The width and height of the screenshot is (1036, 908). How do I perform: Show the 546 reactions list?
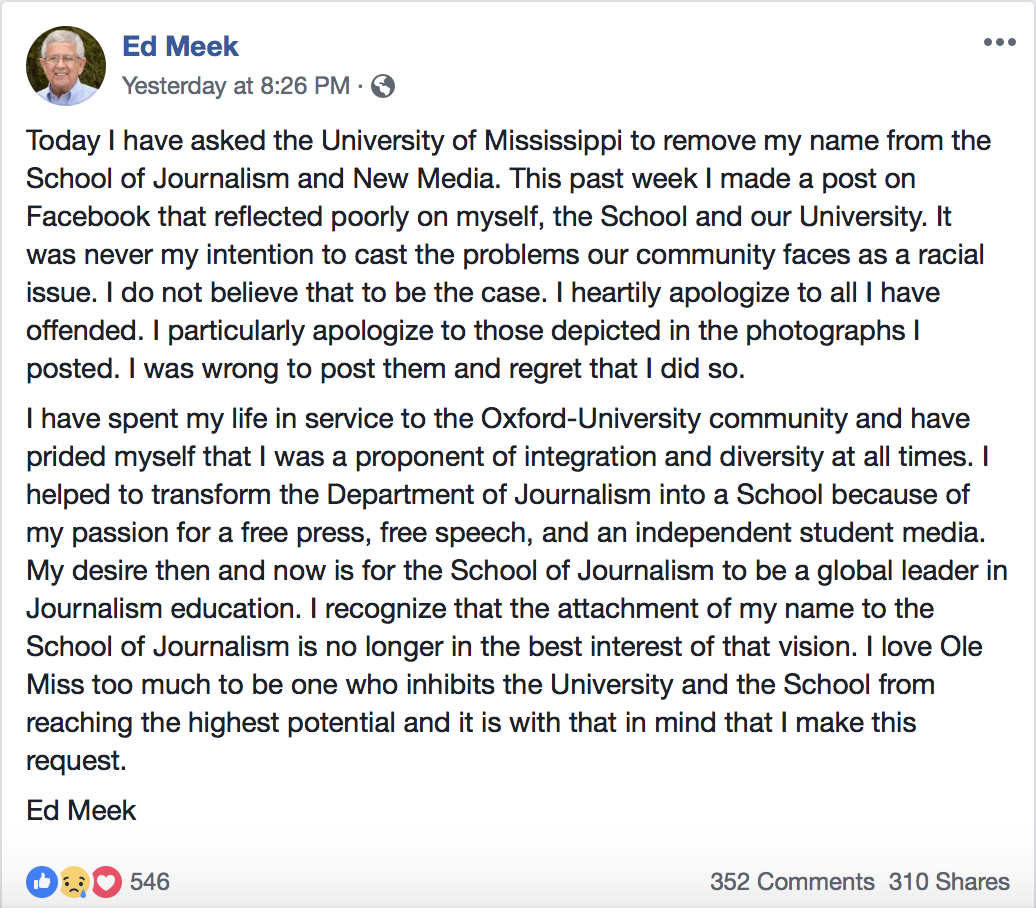(150, 881)
